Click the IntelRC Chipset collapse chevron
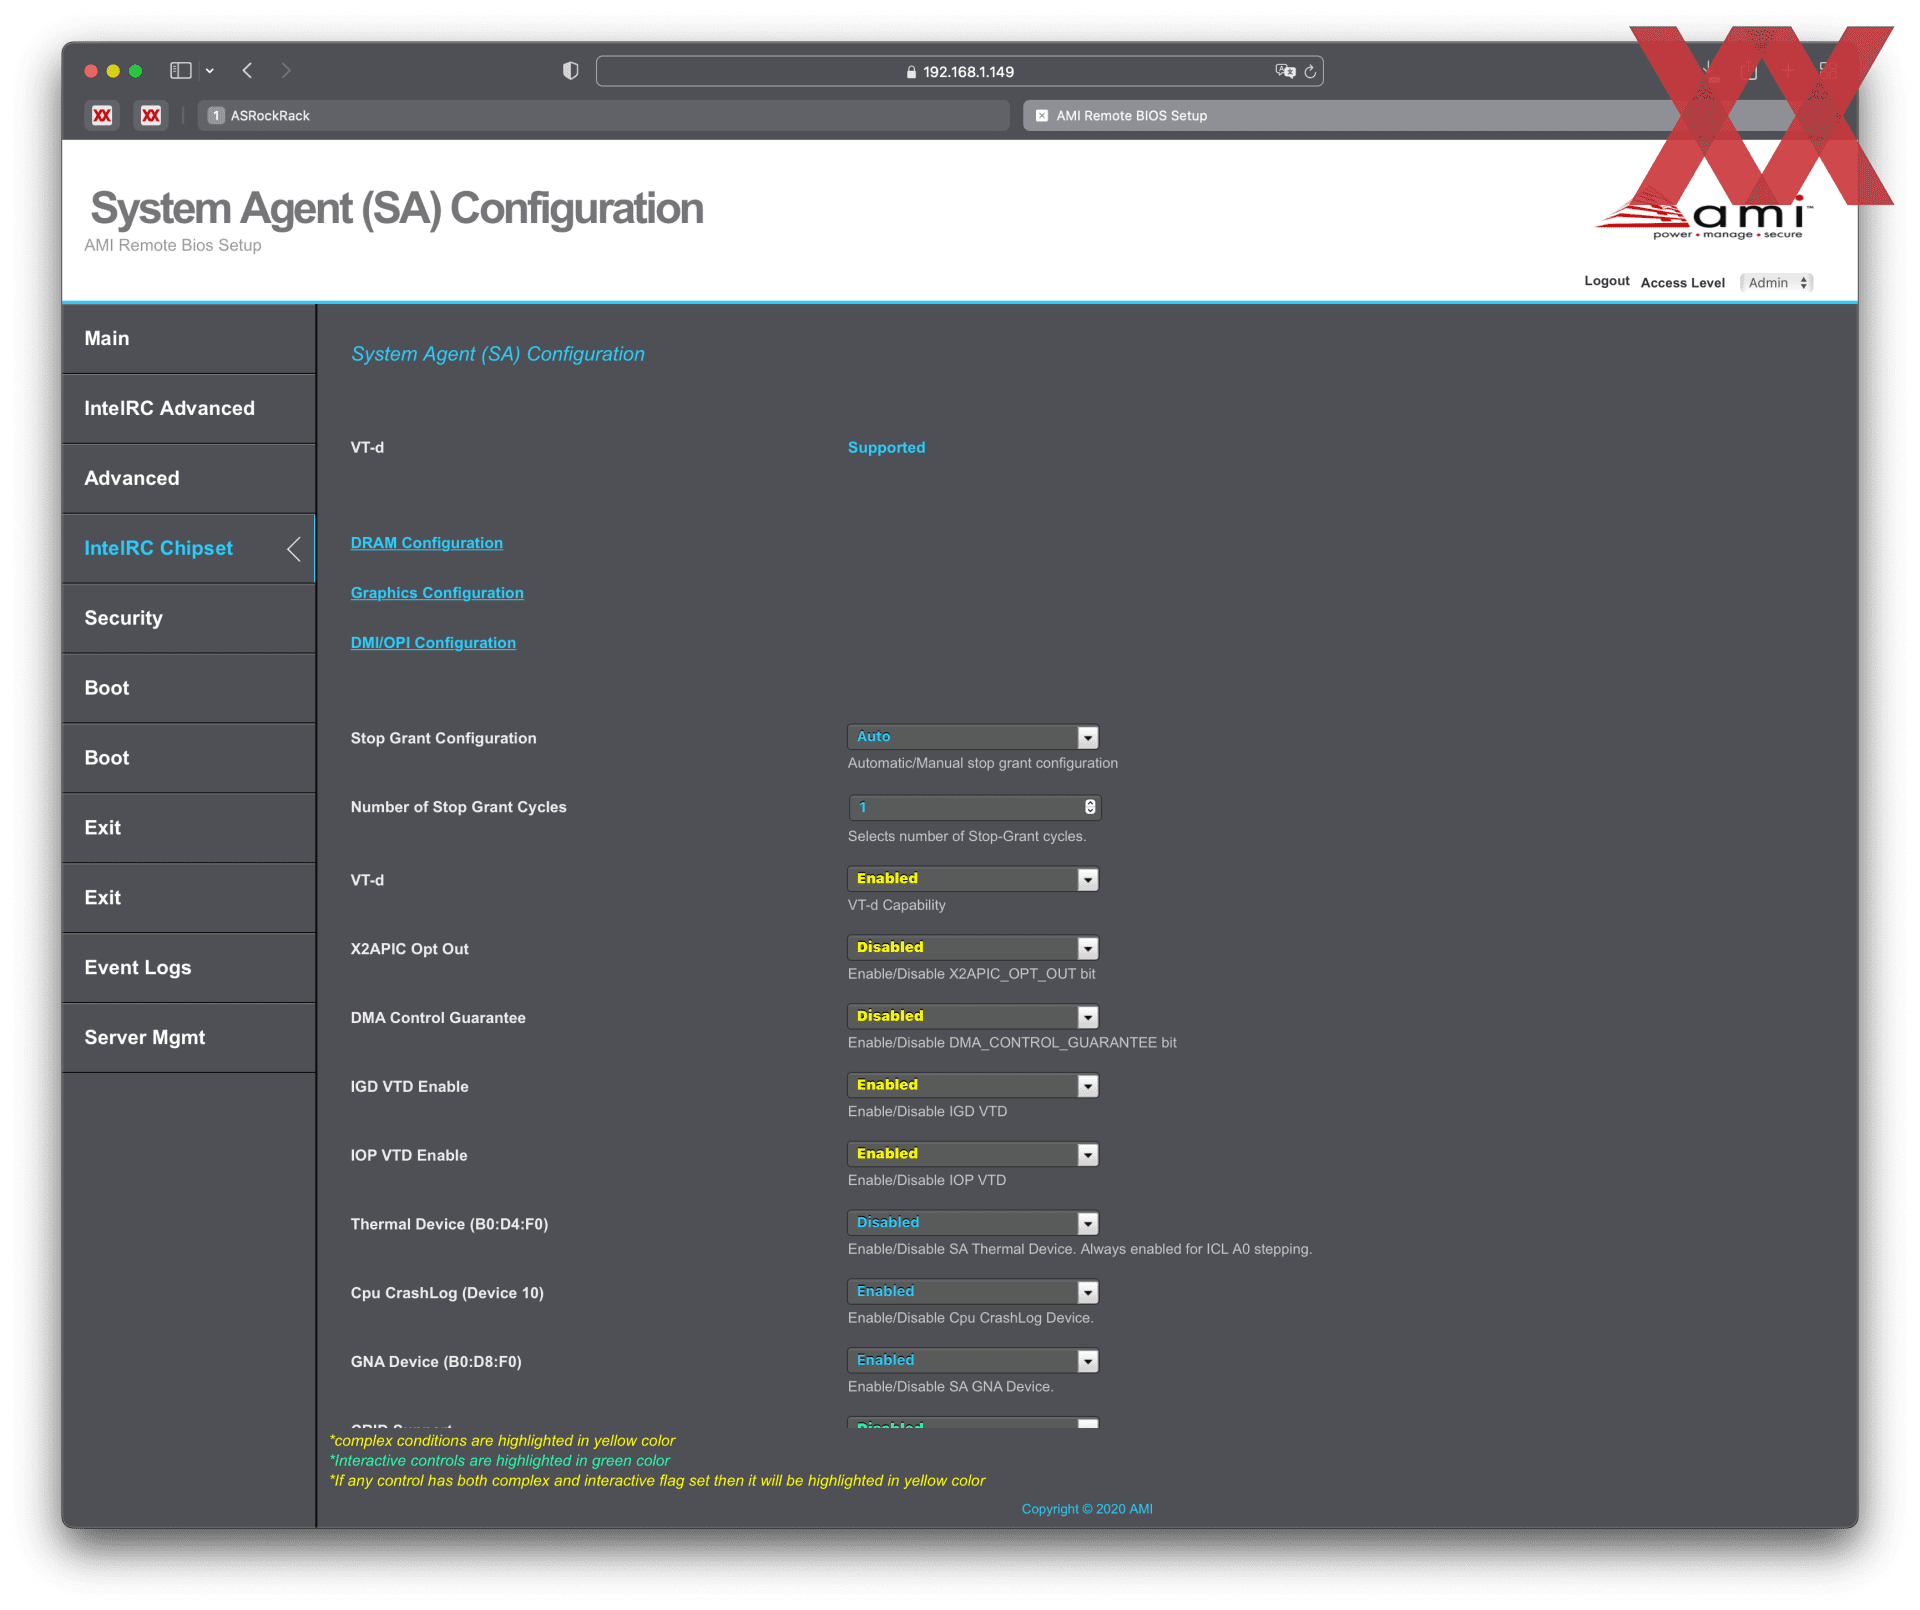Screen dimensions: 1920x1610 [294, 549]
